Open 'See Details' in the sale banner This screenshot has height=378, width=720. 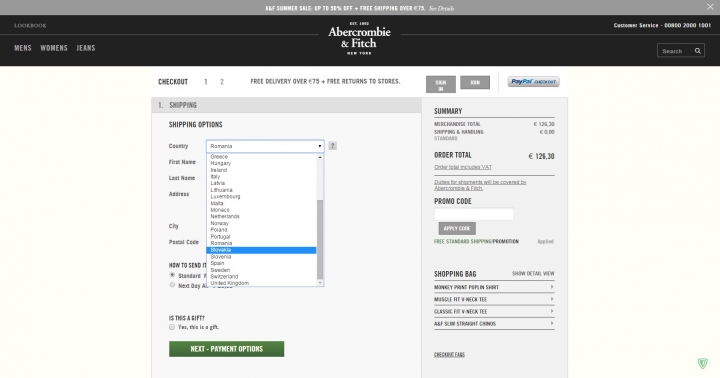click(441, 8)
